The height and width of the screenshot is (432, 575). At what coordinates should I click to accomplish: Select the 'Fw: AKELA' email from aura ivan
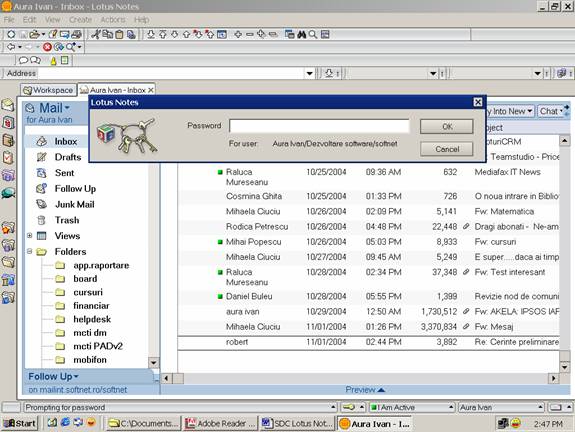(369, 312)
